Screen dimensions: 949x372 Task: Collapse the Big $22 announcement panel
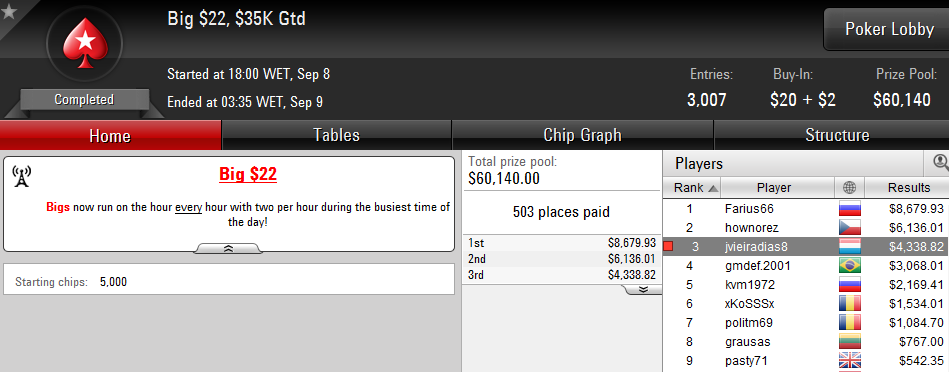click(229, 249)
